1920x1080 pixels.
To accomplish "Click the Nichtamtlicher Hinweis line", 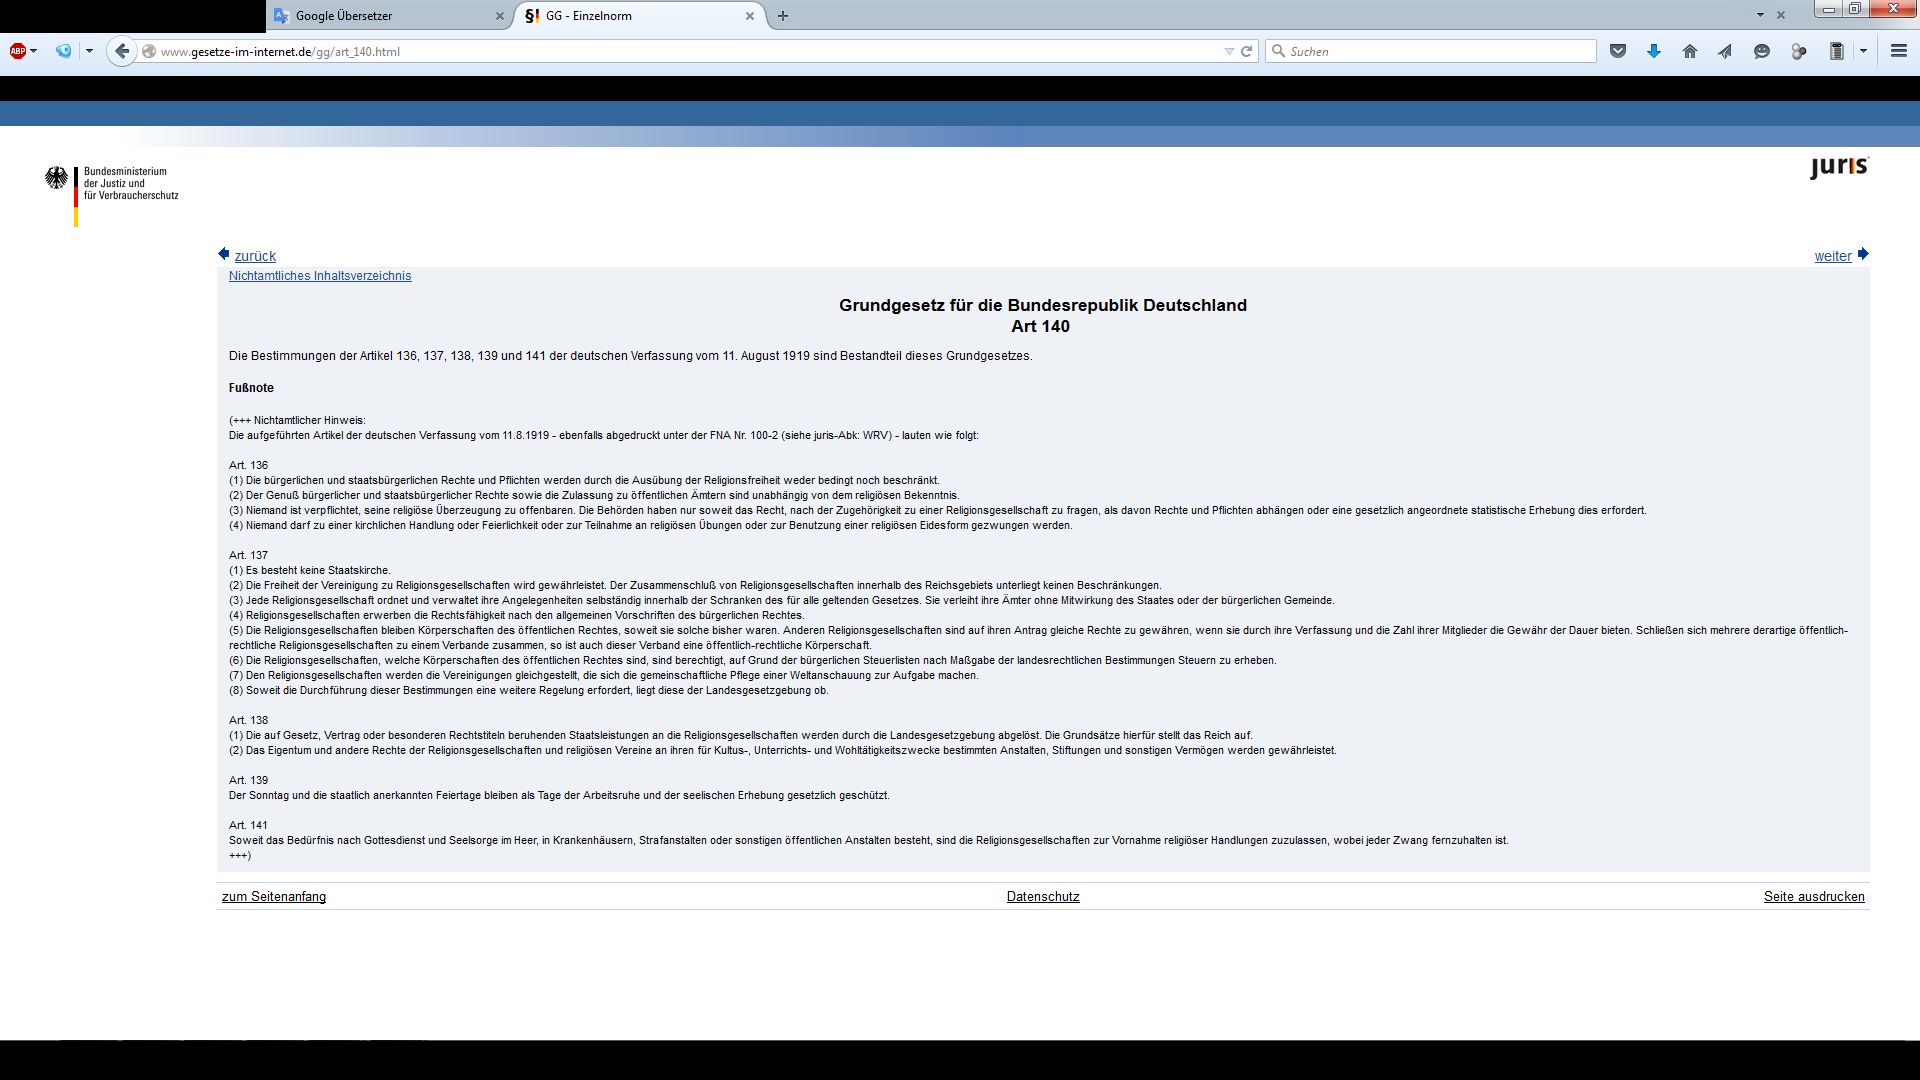I will pyautogui.click(x=297, y=420).
